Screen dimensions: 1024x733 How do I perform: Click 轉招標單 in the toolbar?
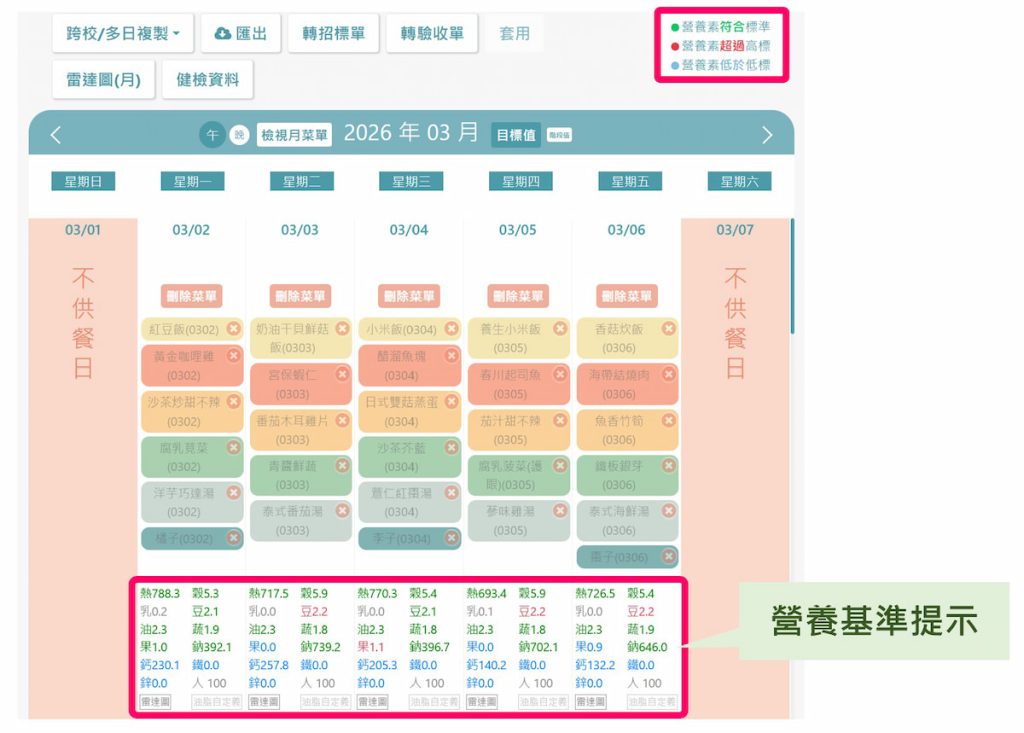tap(333, 33)
